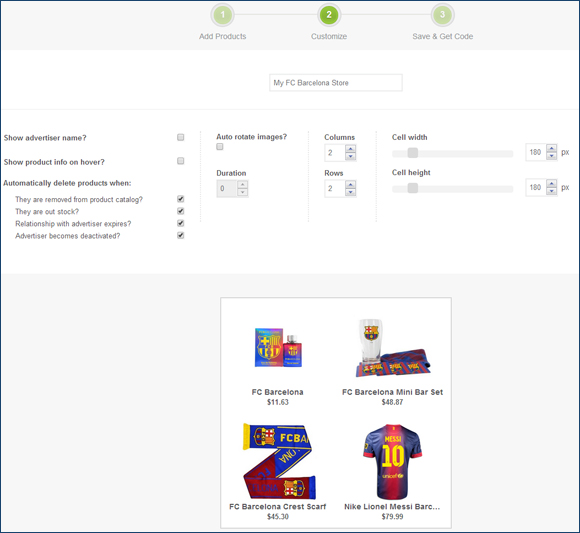Screen dimensions: 580x533
Task: Click the Columns number field
Action: tap(335, 152)
